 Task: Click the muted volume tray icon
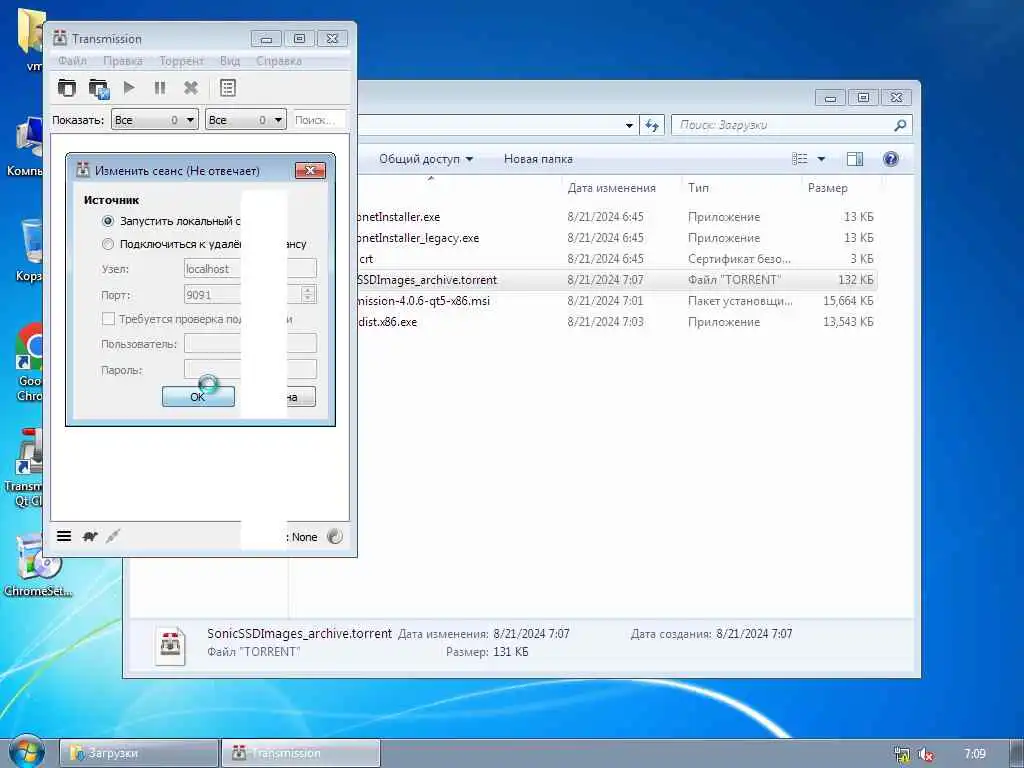[x=925, y=754]
